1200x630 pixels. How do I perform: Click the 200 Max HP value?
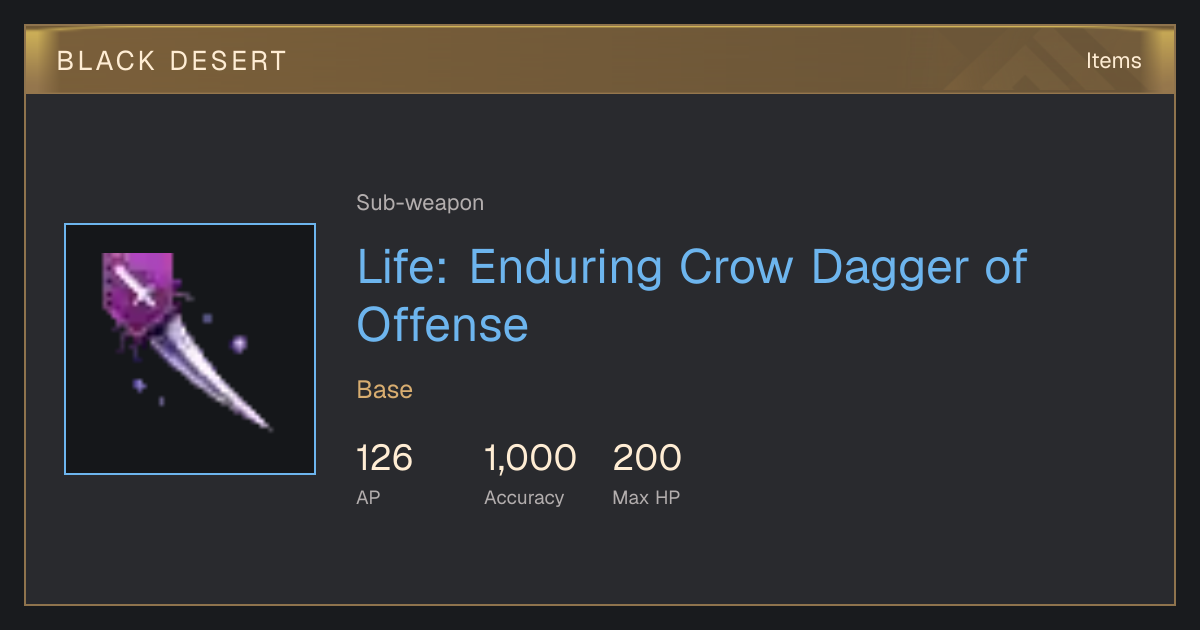click(647, 458)
